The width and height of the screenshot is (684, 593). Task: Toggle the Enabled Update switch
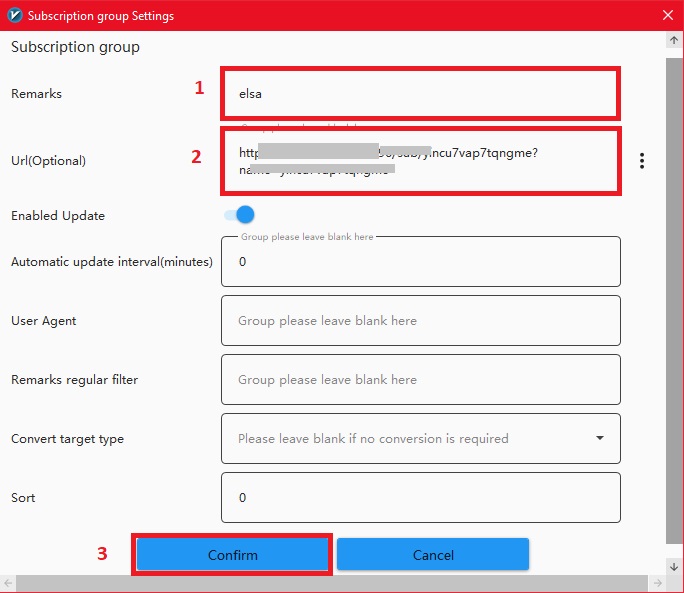(240, 215)
